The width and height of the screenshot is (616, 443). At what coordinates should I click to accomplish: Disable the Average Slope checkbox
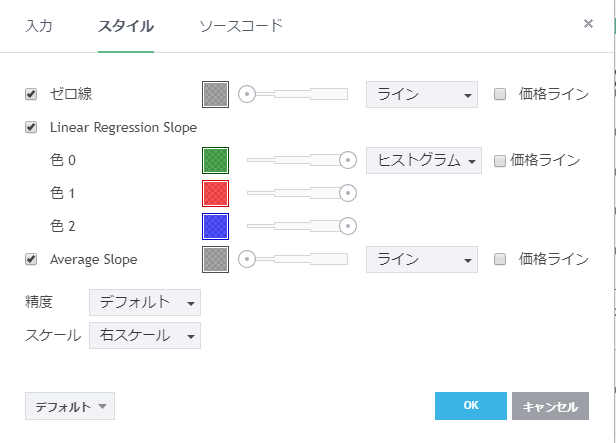click(x=31, y=259)
